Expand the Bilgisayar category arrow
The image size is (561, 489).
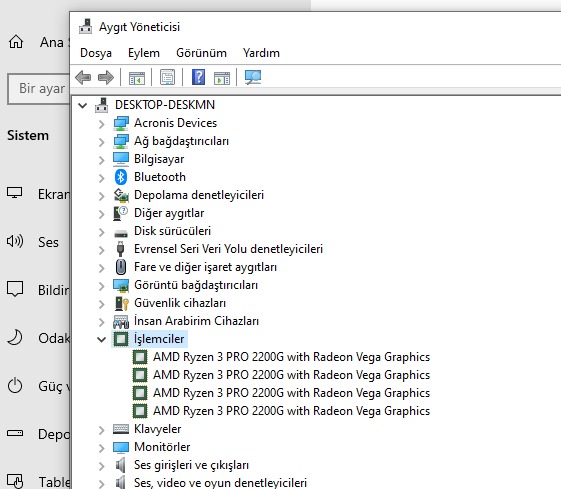click(x=102, y=160)
